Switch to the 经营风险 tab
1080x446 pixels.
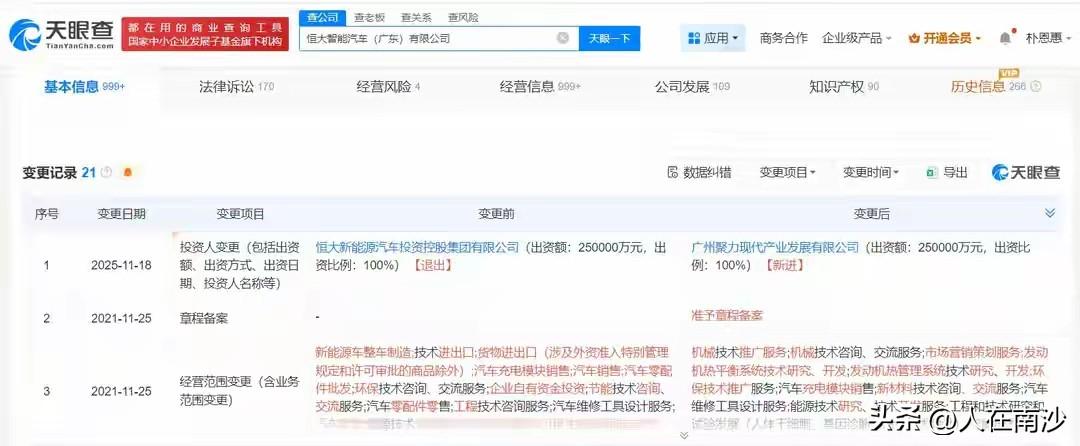click(388, 87)
